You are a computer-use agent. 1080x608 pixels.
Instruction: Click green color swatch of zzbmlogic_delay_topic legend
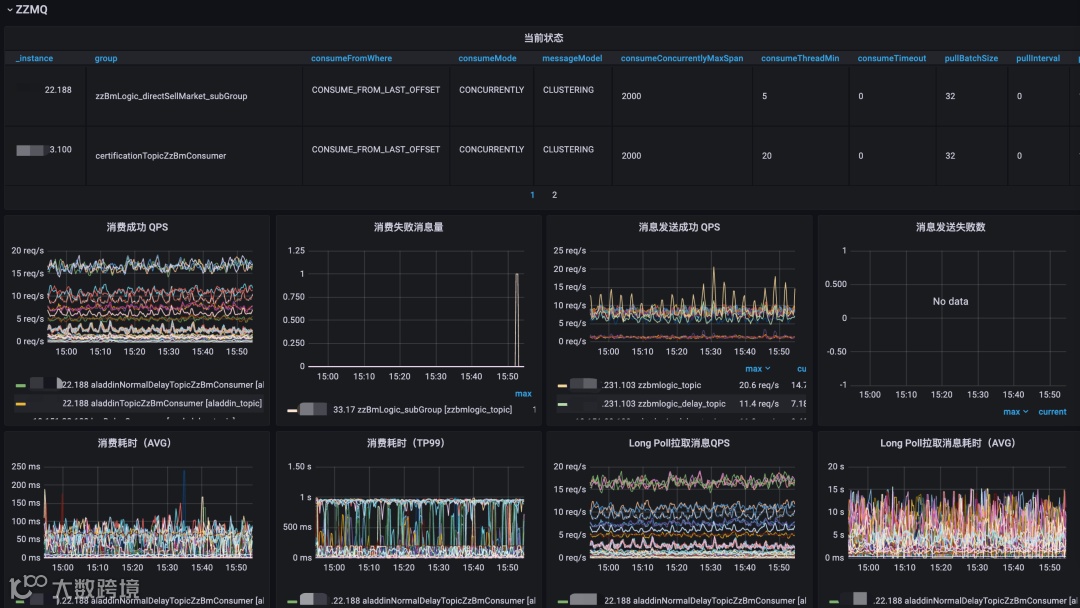click(562, 404)
